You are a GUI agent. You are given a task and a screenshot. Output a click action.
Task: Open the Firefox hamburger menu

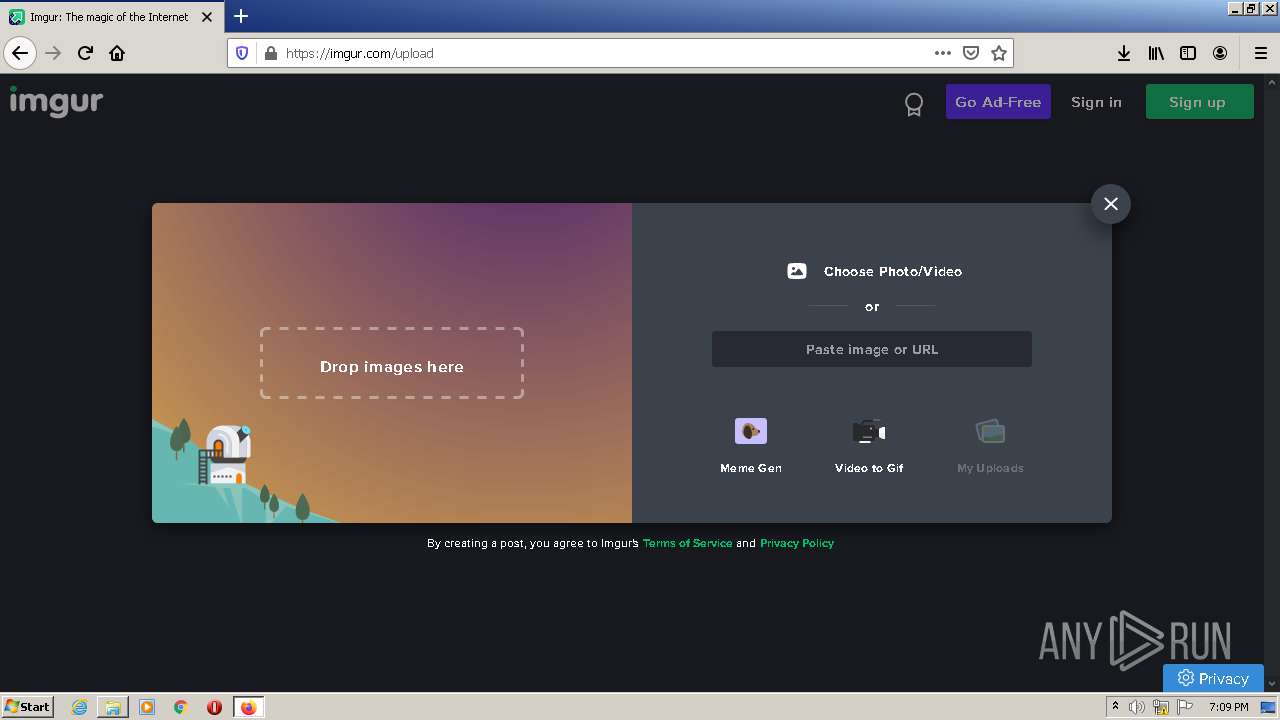[x=1260, y=53]
